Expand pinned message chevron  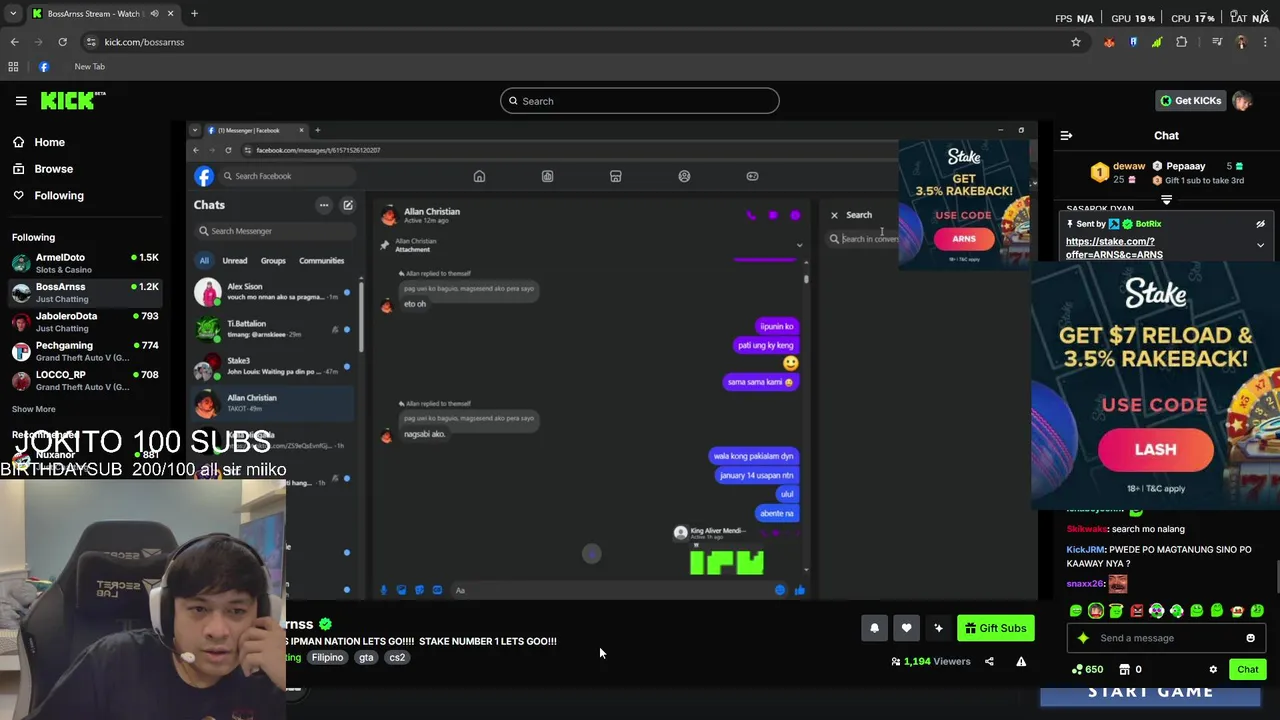click(1260, 245)
